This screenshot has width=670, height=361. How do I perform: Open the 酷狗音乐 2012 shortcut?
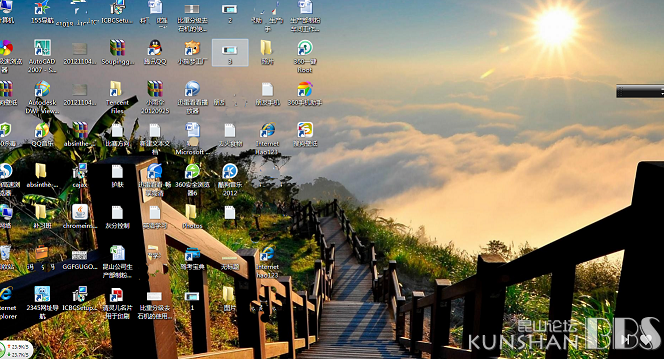point(230,179)
